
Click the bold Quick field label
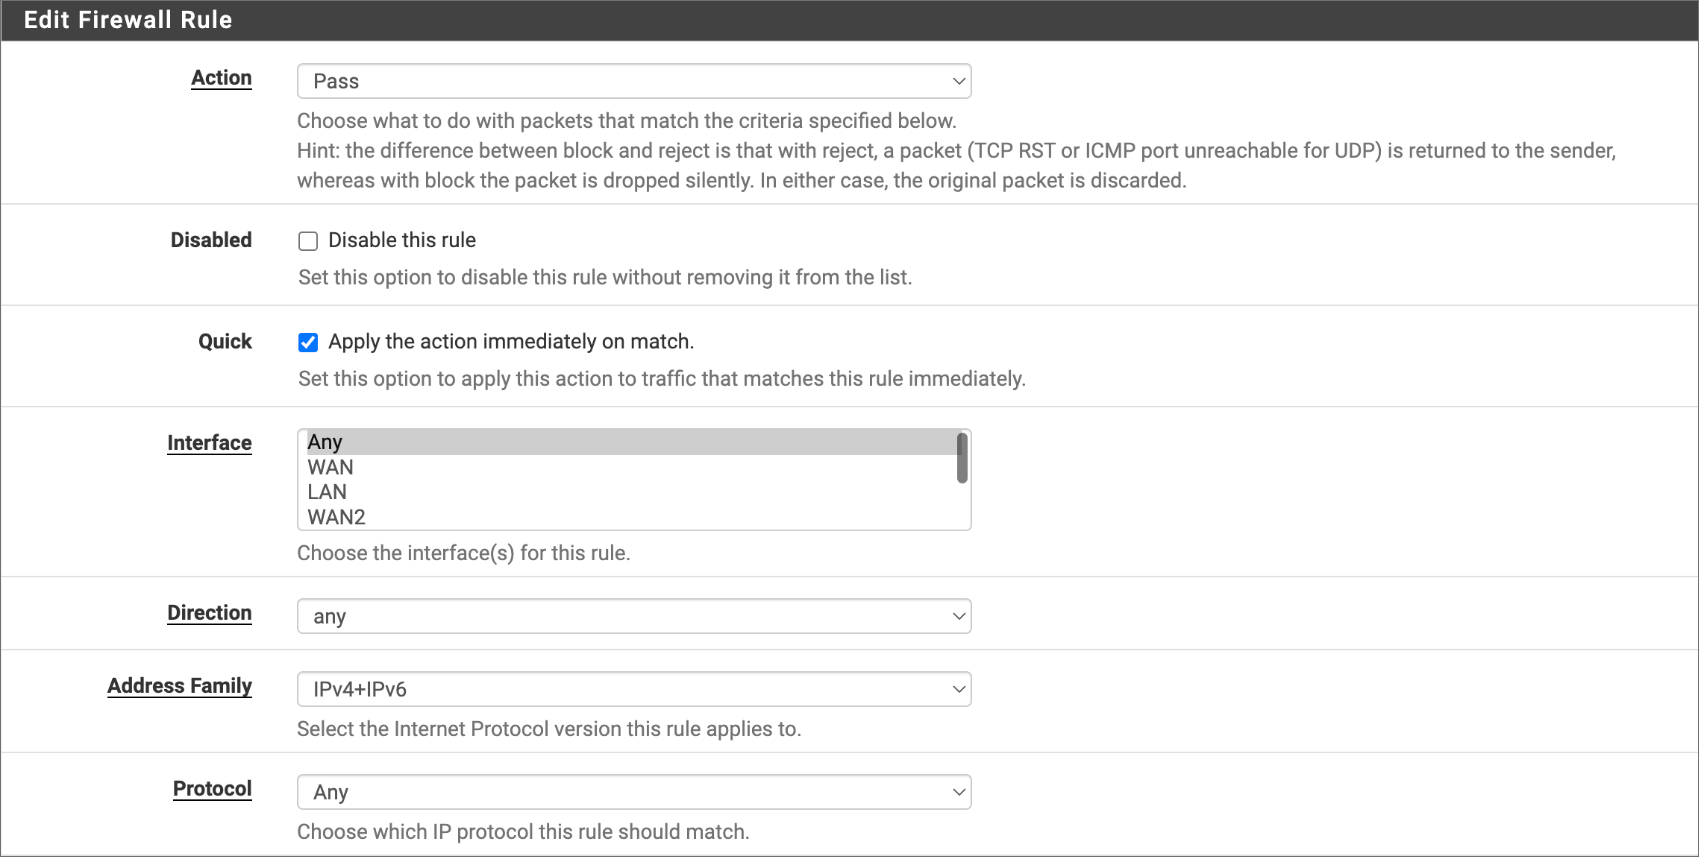(225, 342)
